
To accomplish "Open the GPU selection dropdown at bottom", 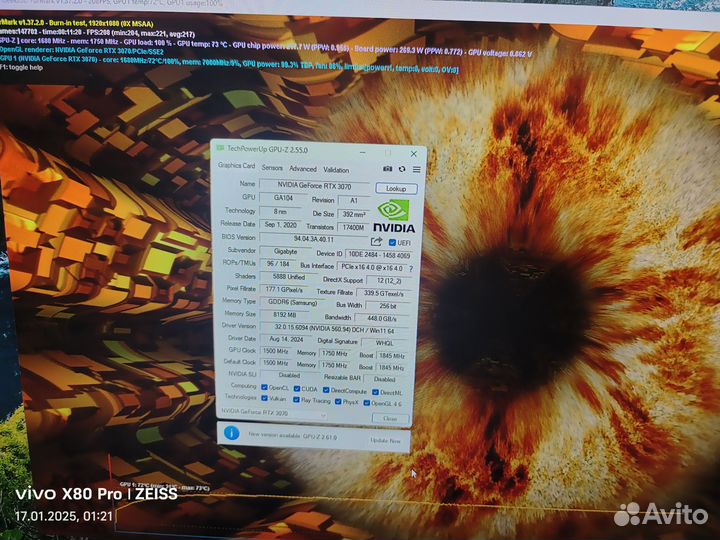I will [274, 413].
